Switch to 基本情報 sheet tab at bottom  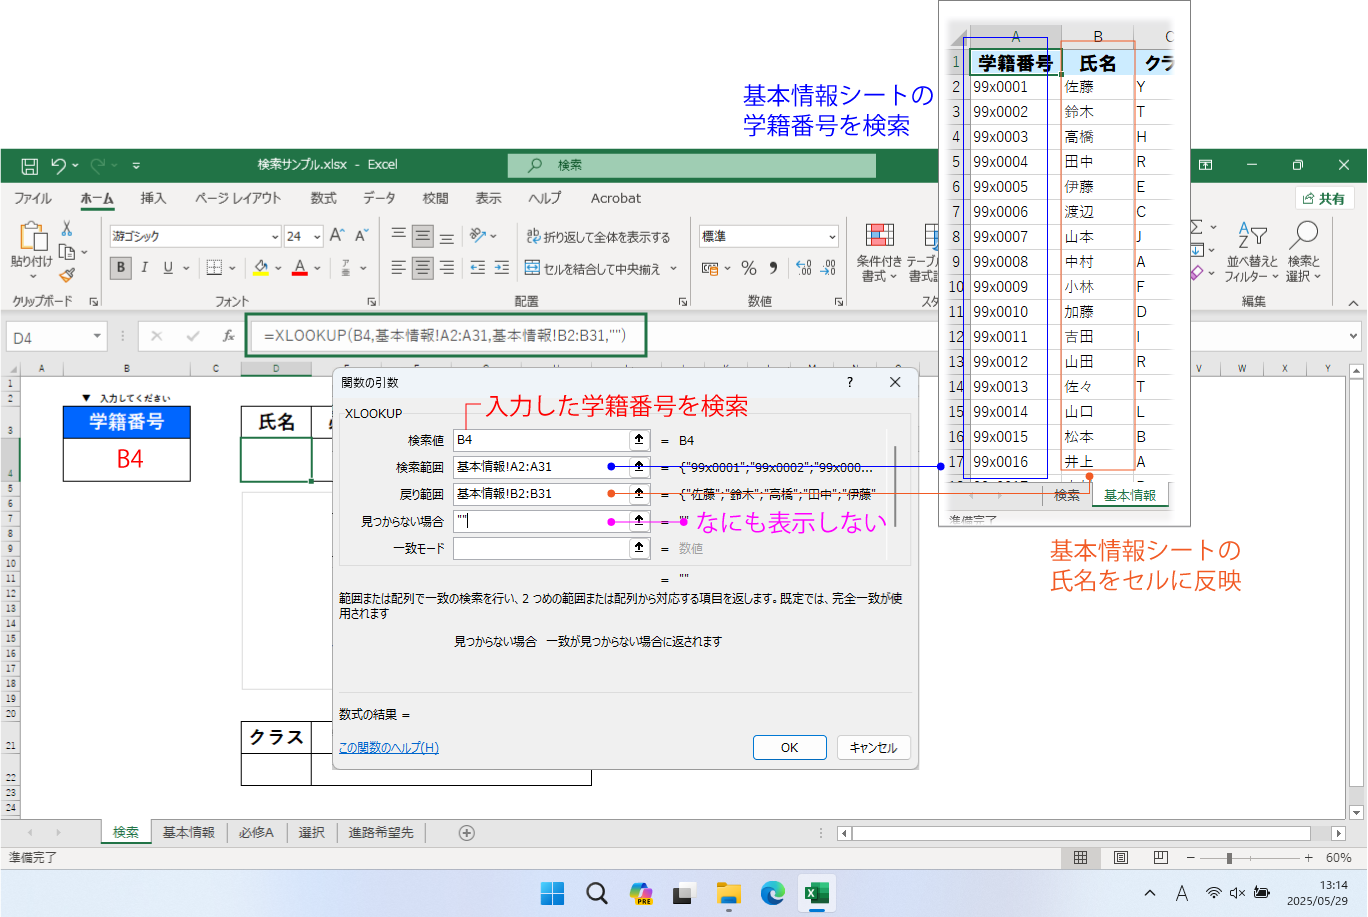pos(189,833)
